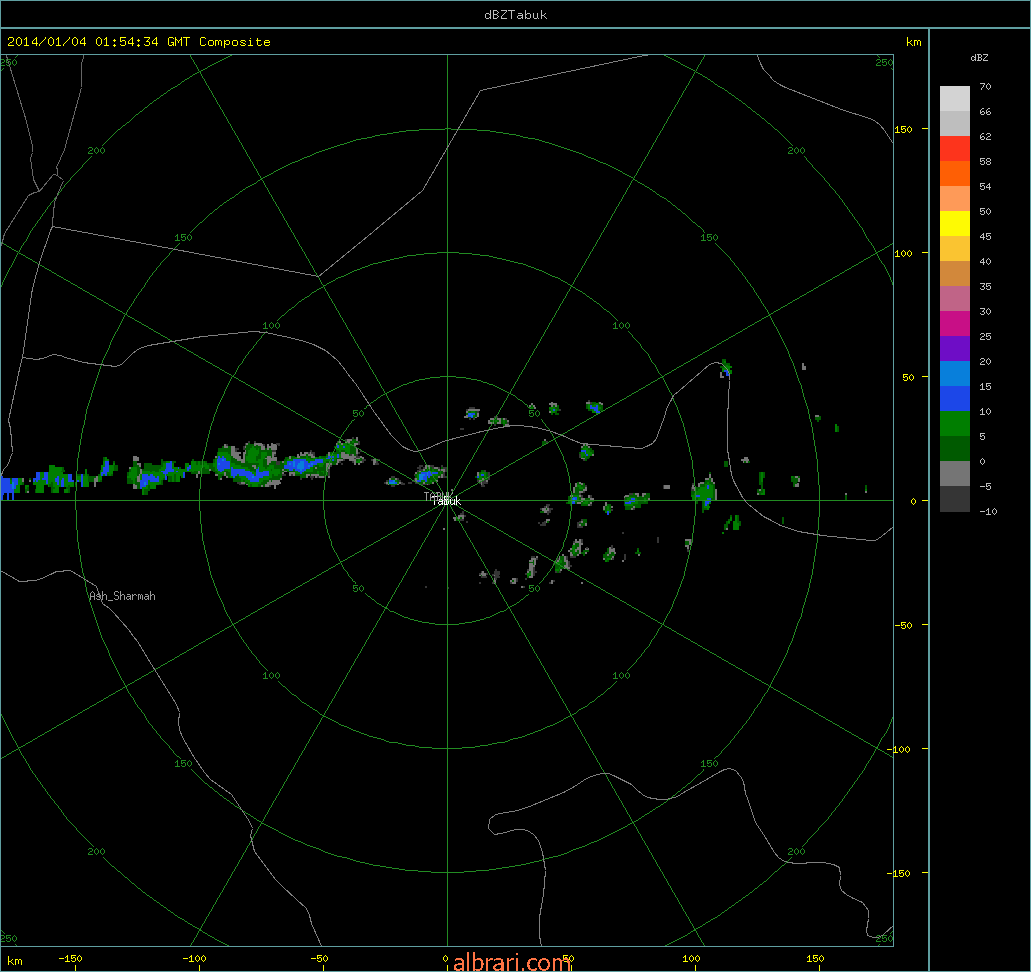Select the "45" value in the dBZ legend
1031x972 pixels.
985,236
